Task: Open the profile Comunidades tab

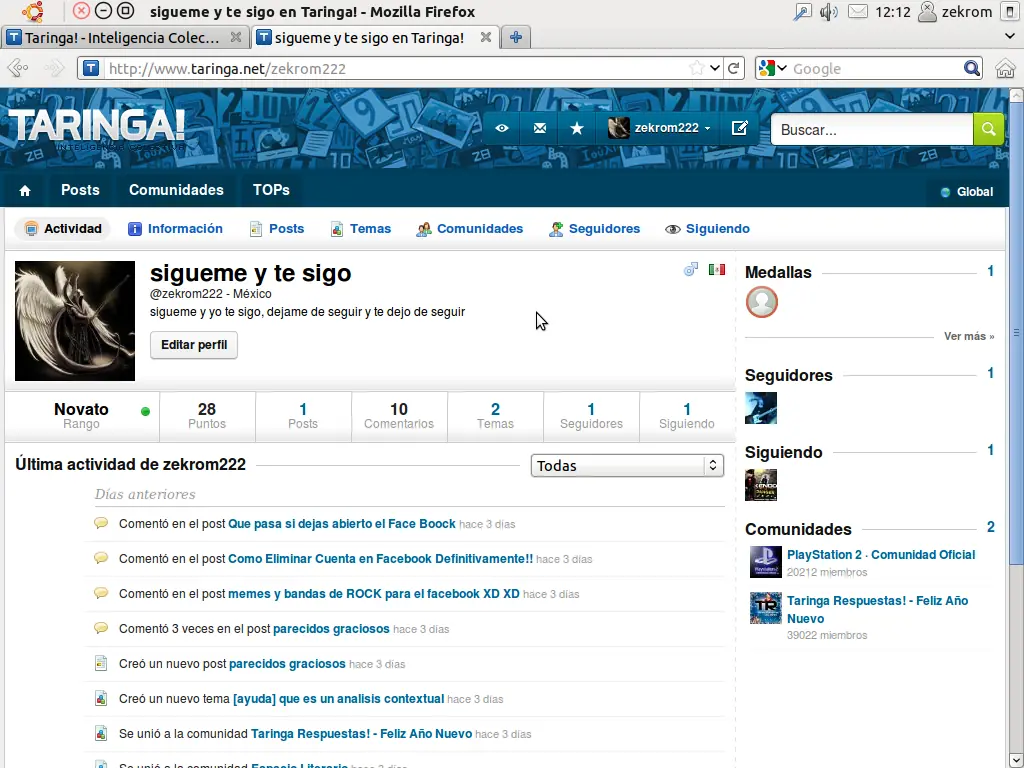Action: [470, 229]
